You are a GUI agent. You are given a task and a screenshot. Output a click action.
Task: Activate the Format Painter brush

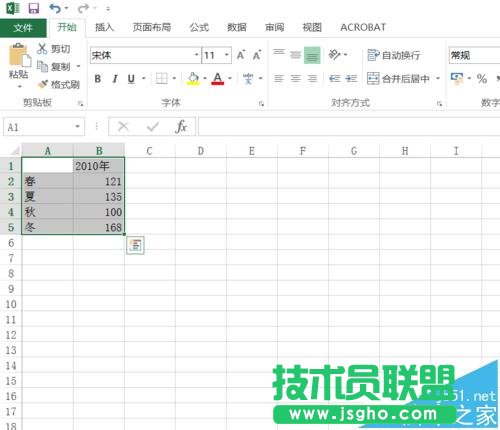(43, 84)
